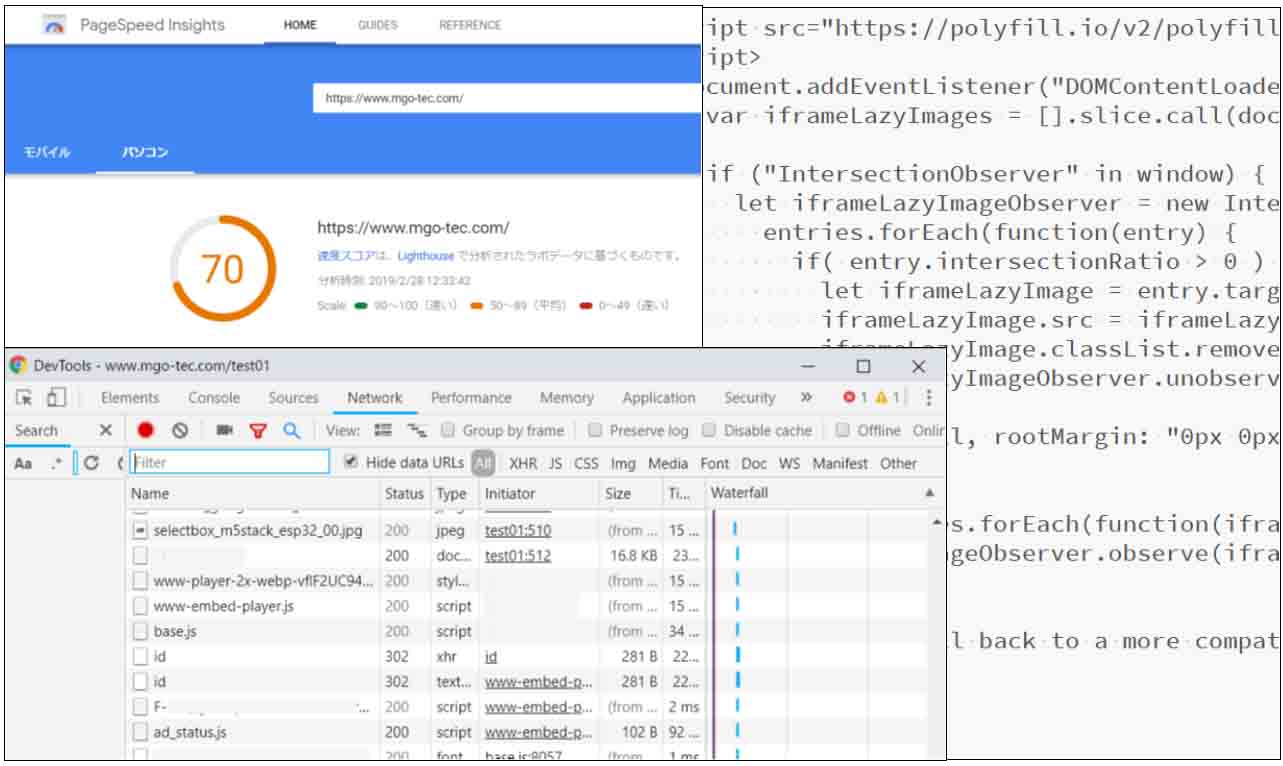Open REFERENCE in PageSpeed Insights header
This screenshot has width=1283, height=766.
click(470, 26)
